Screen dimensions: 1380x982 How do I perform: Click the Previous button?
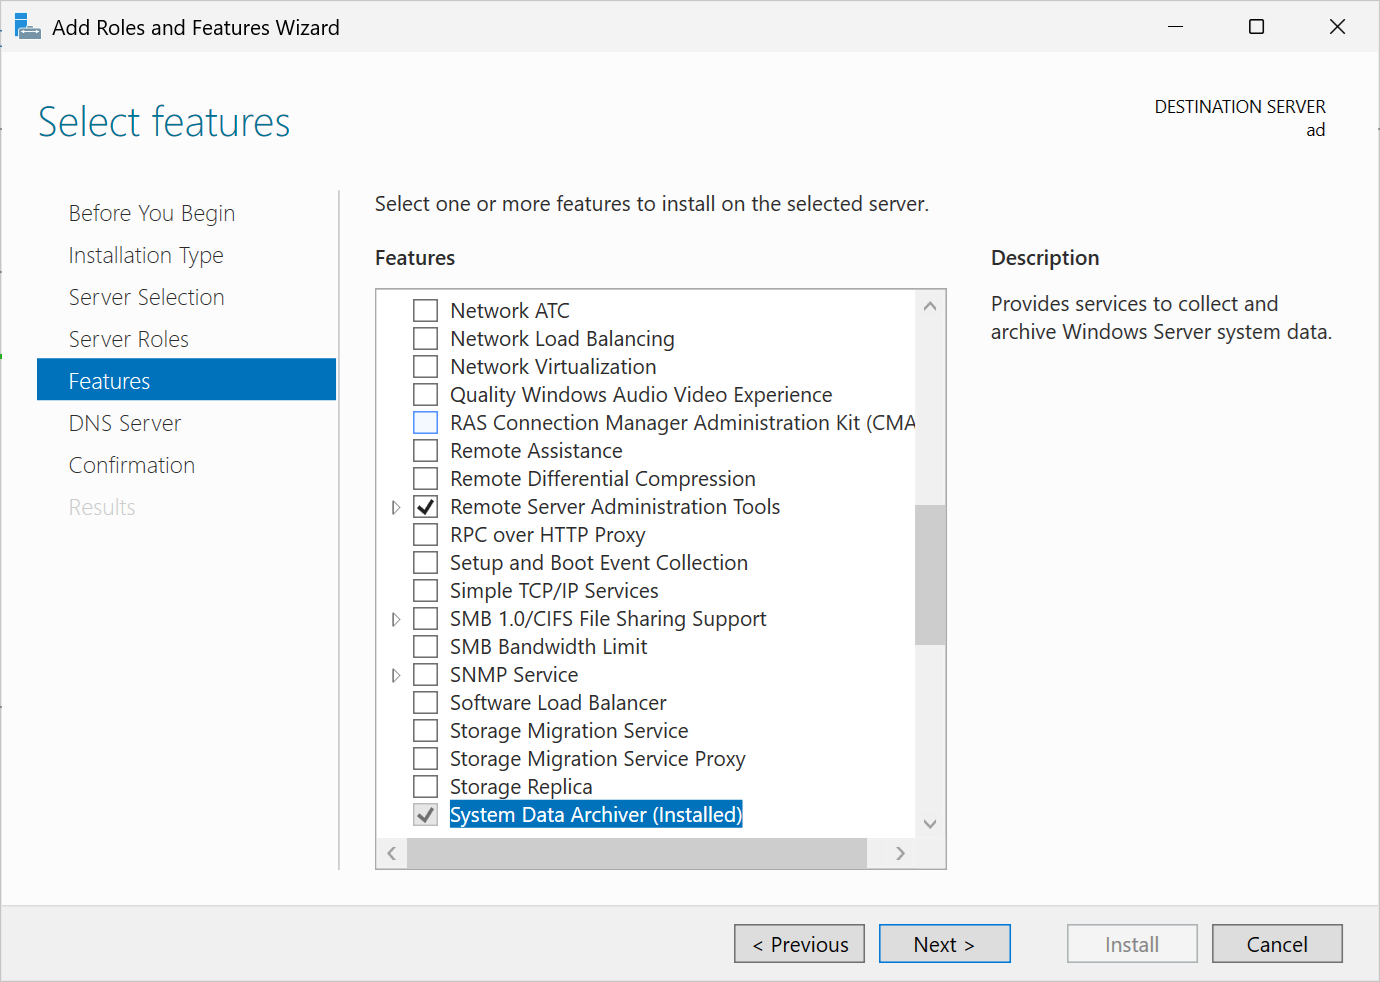point(799,943)
